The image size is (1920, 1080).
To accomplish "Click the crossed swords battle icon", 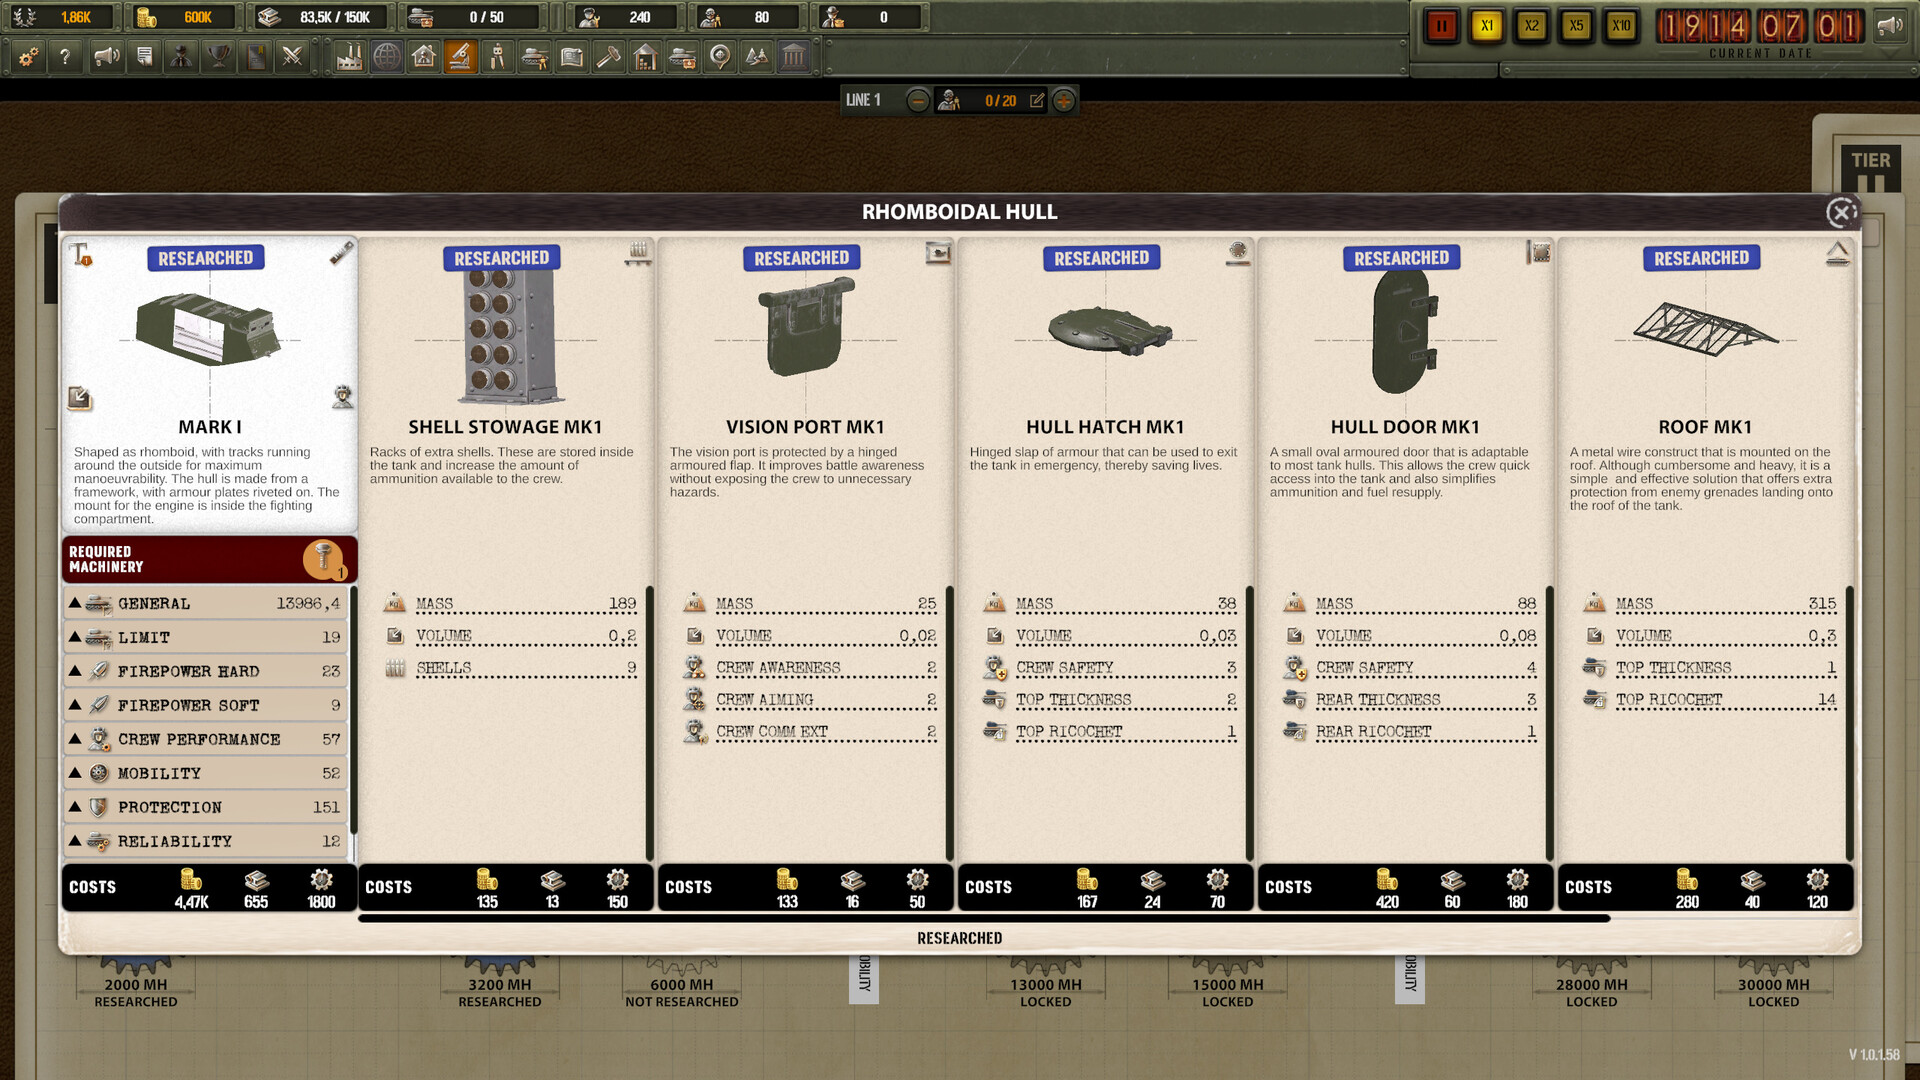I will click(294, 57).
